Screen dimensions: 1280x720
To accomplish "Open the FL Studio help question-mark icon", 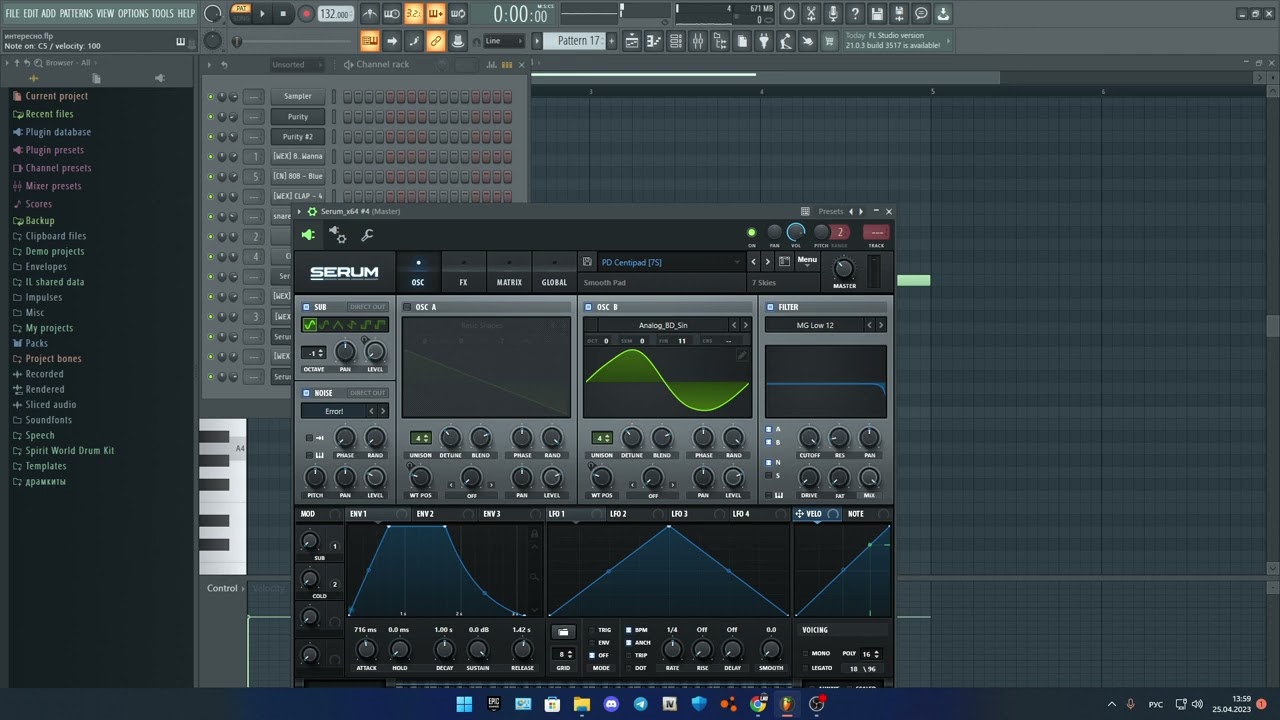I will [855, 14].
